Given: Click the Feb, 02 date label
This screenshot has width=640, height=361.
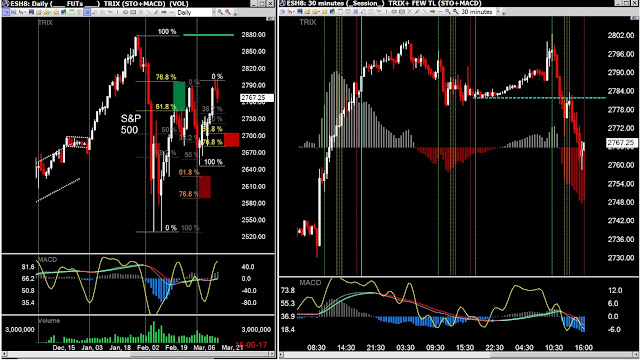Looking at the screenshot, I should tap(148, 348).
